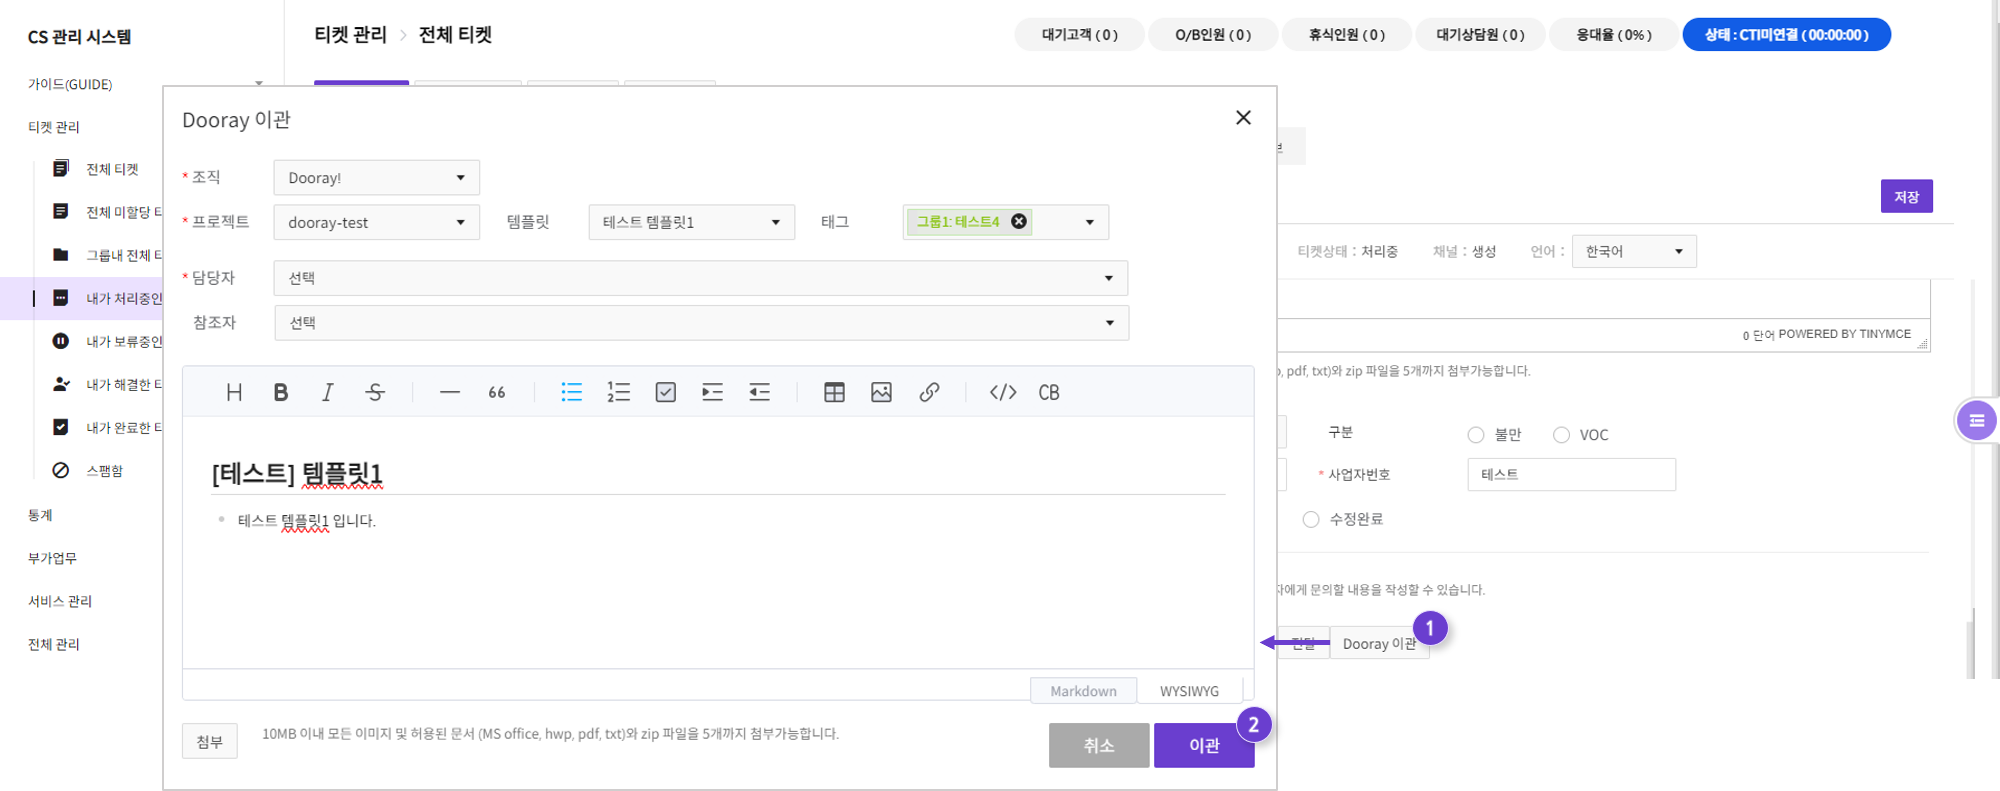This screenshot has width=2000, height=791.
Task: Switch editor to Markdown mode
Action: (x=1084, y=691)
